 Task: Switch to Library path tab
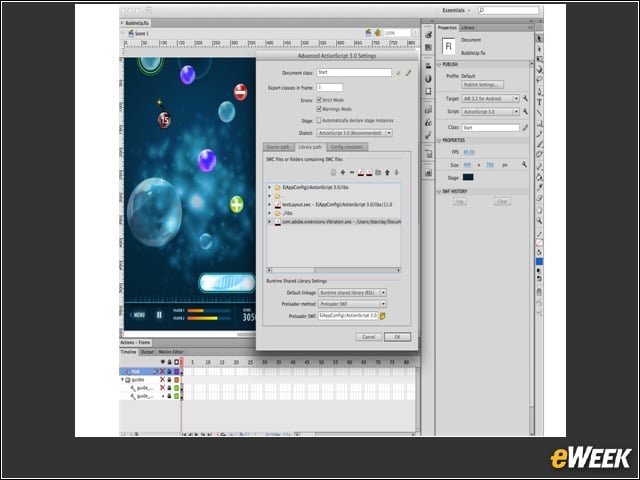(x=310, y=147)
